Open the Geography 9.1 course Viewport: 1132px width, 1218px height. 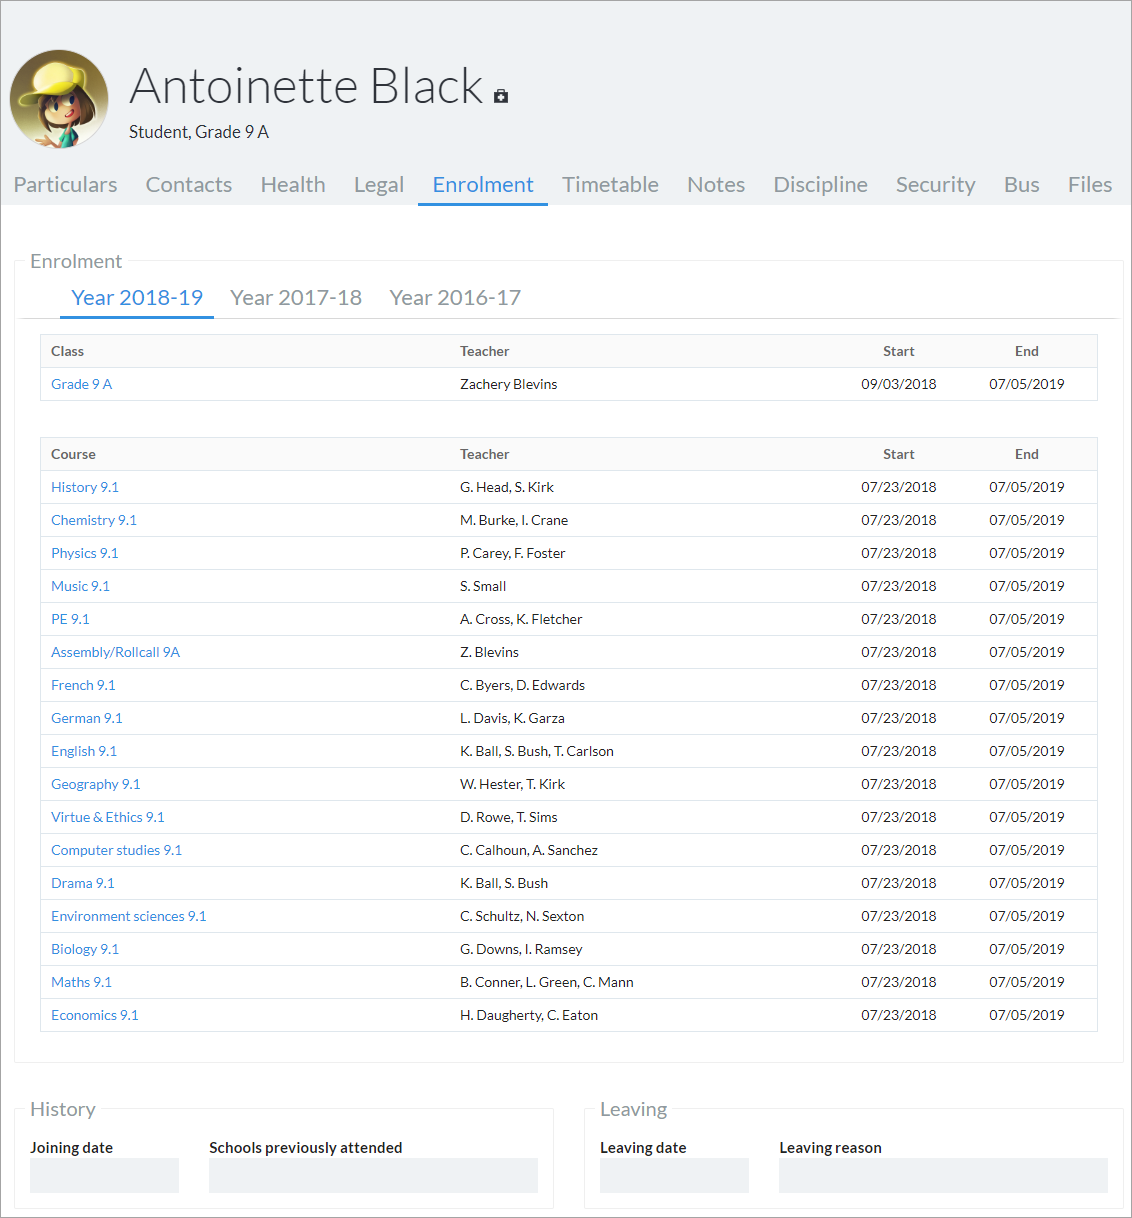click(96, 784)
